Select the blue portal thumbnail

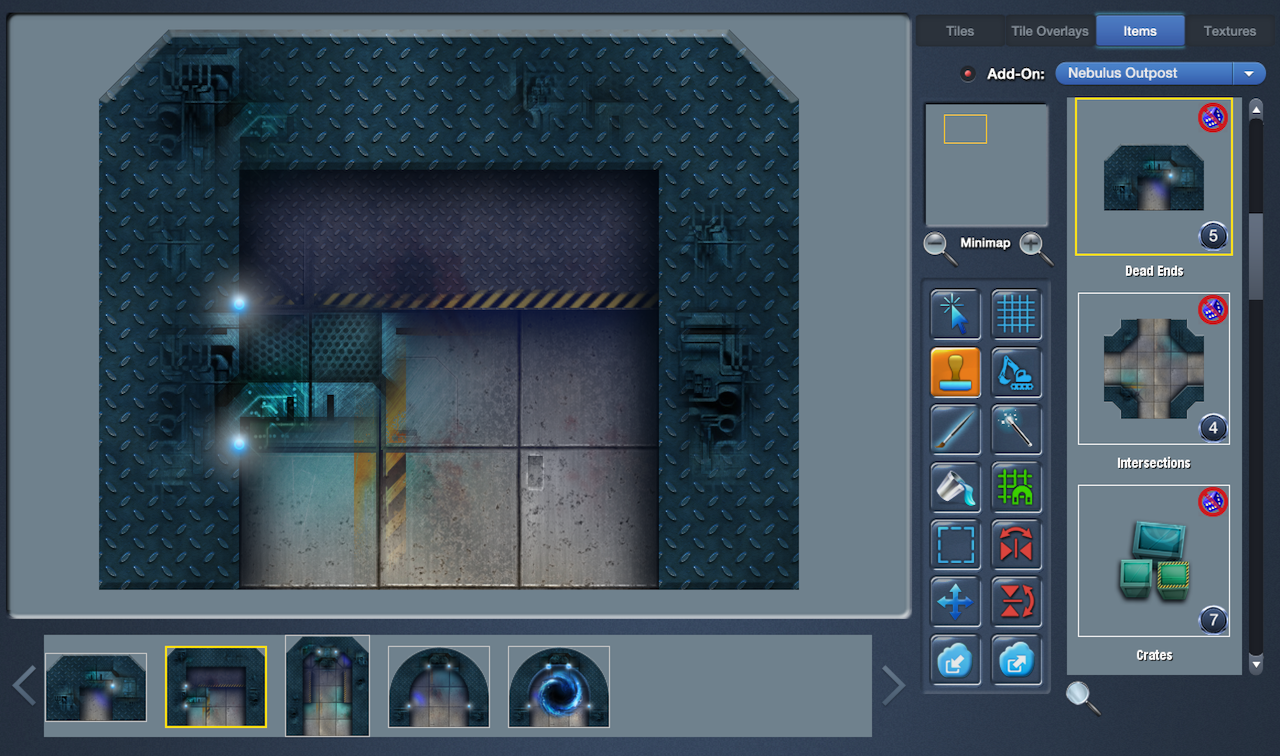[558, 687]
